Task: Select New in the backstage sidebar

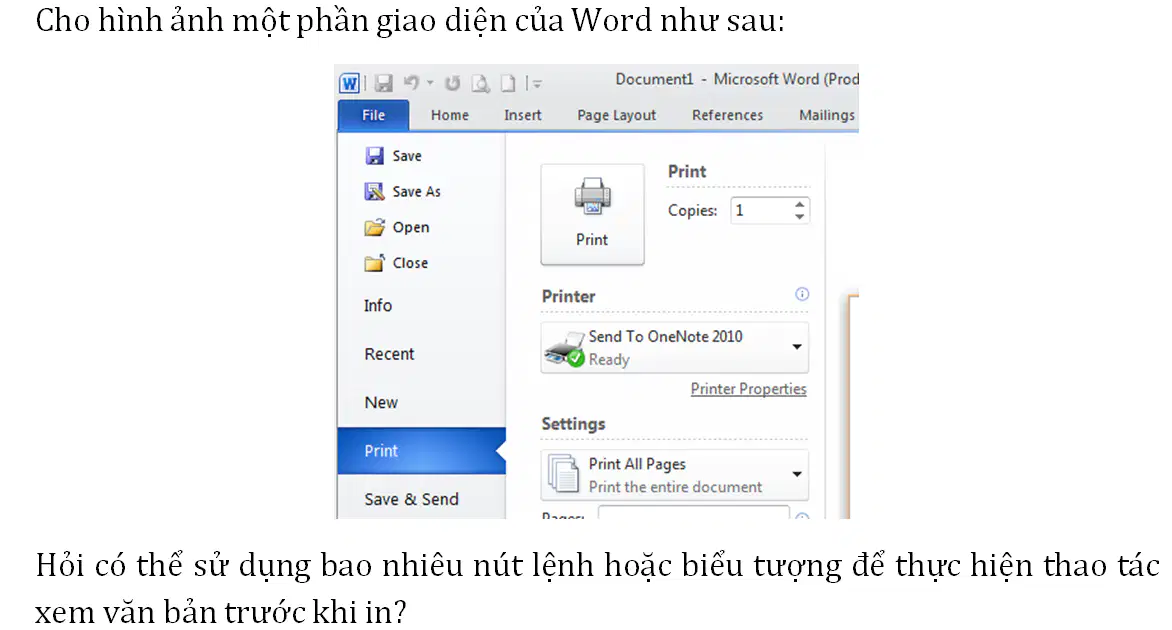Action: click(x=380, y=402)
